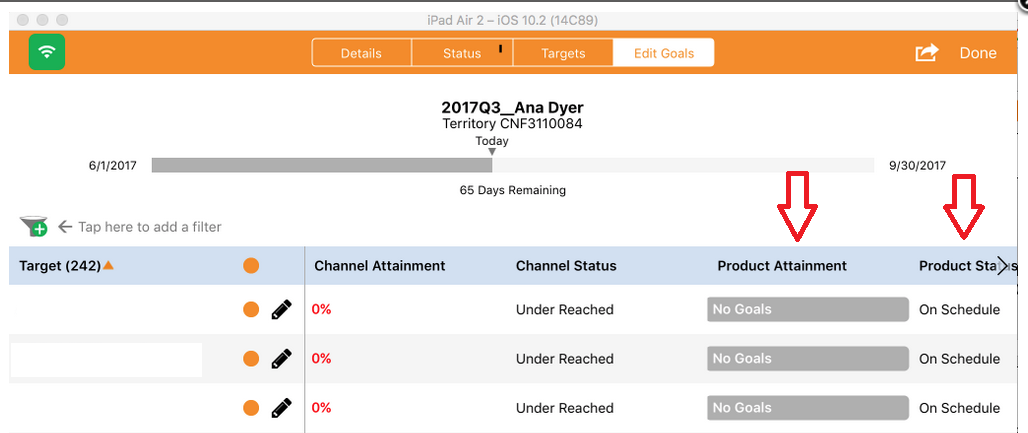Toggle the orange dot in second row
The height and width of the screenshot is (433, 1028).
coord(251,359)
